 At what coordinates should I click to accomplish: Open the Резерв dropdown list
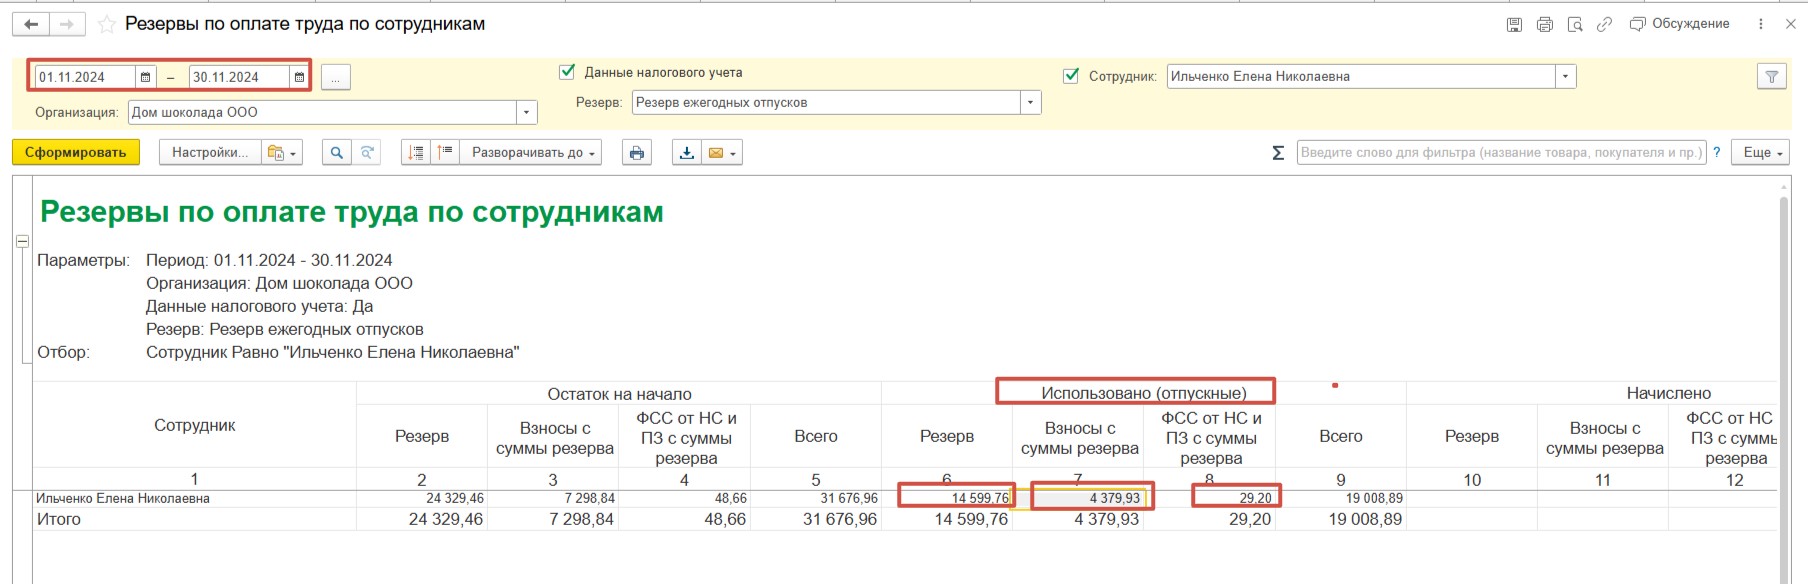coord(1030,103)
